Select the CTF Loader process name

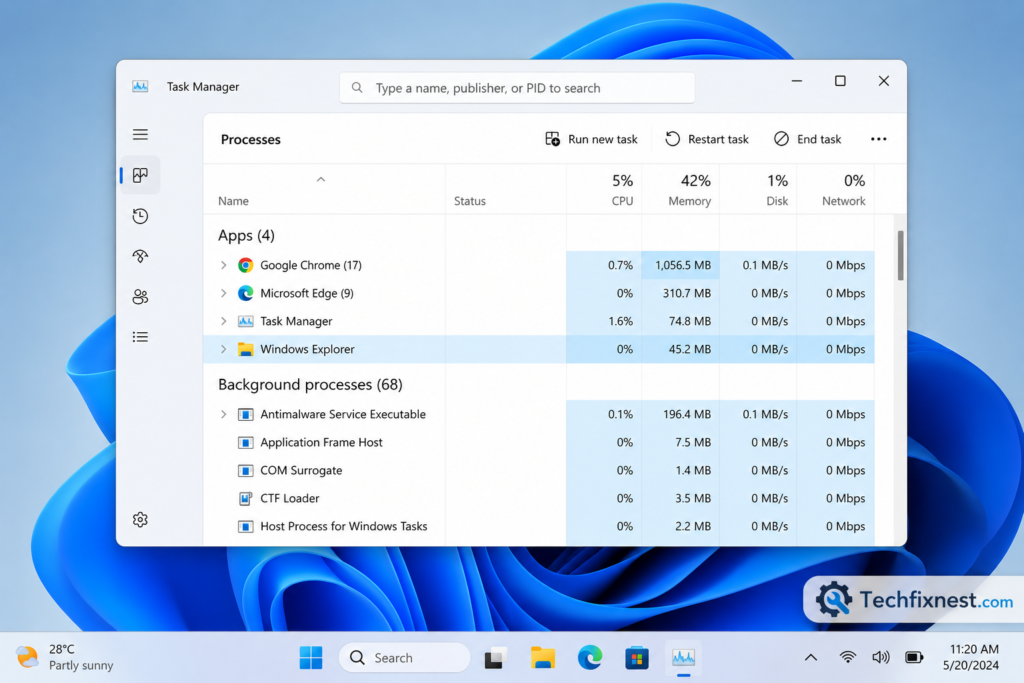pos(289,498)
